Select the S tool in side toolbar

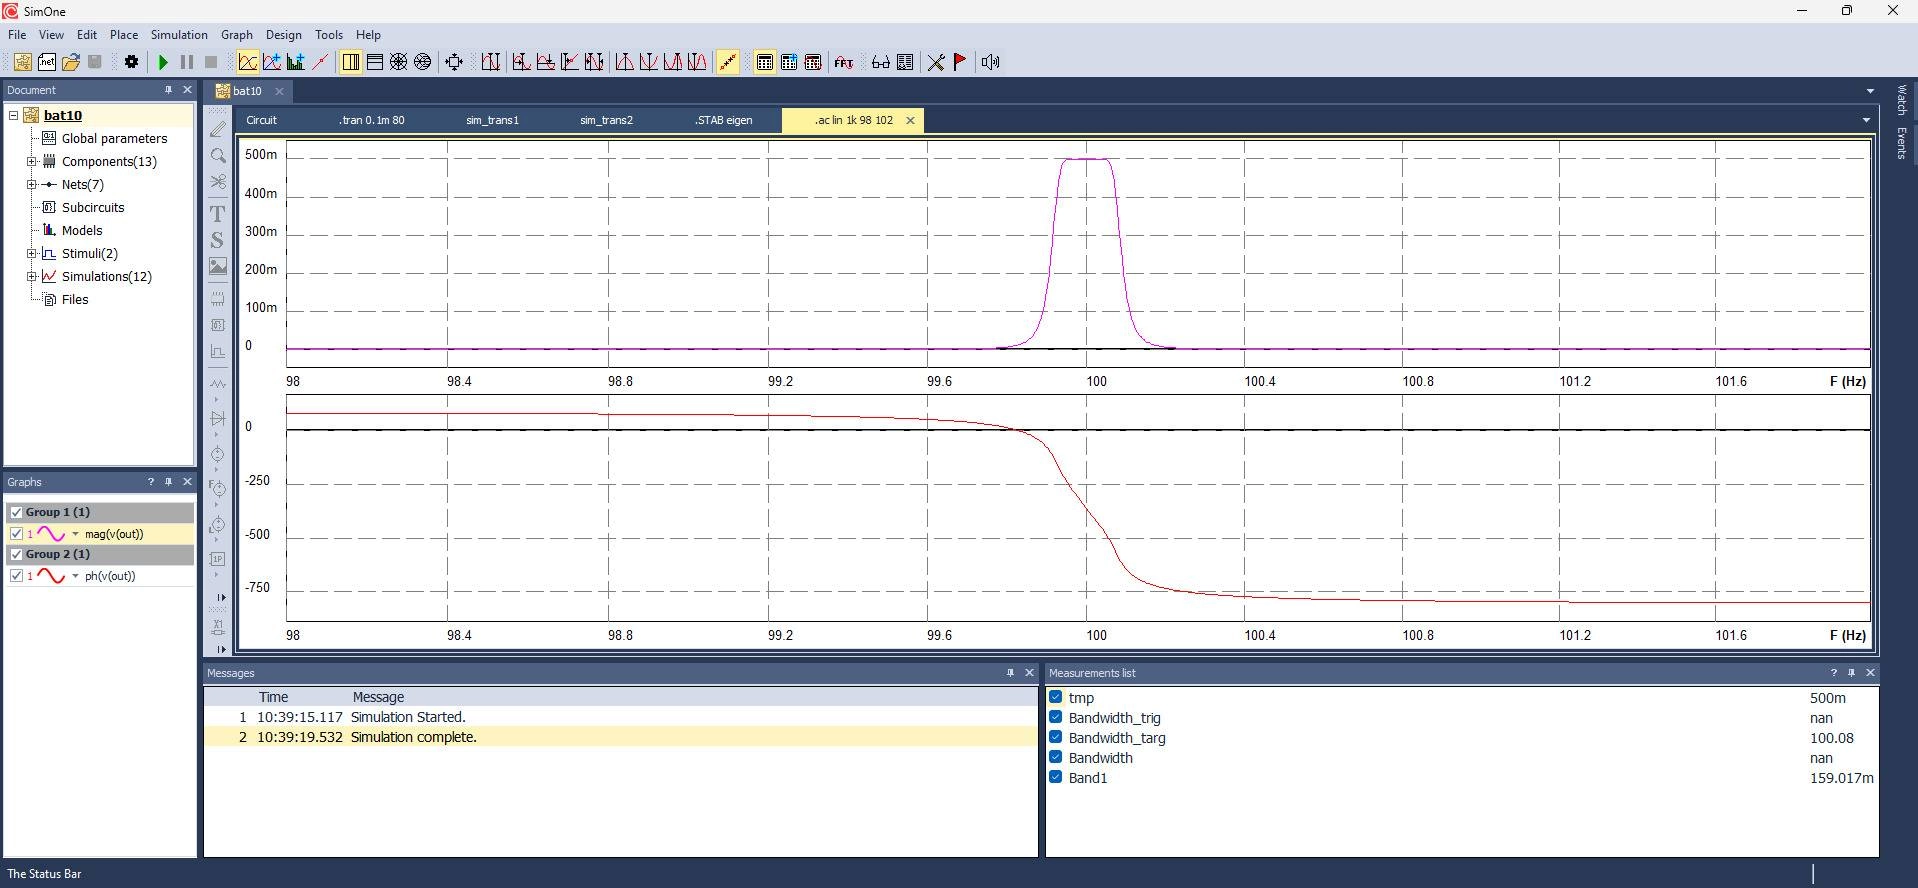(x=217, y=240)
